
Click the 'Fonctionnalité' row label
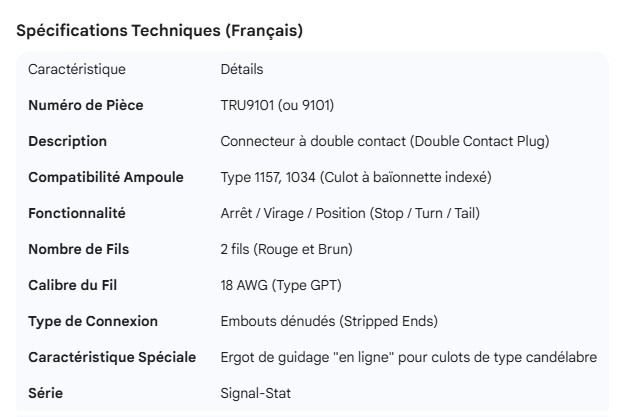[77, 213]
